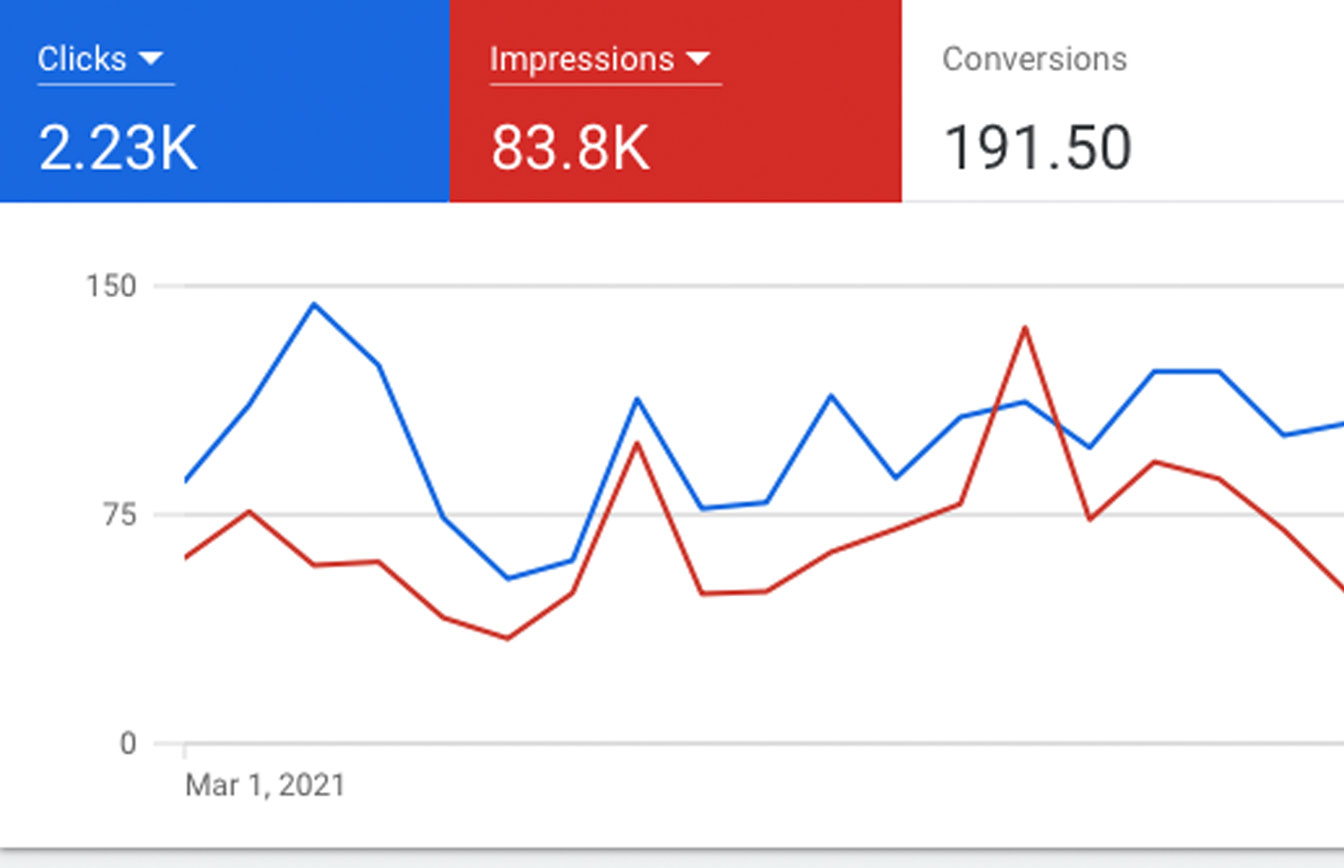This screenshot has width=1344, height=868.
Task: Expand the Impressions metric dropdown arrow
Action: pos(698,59)
